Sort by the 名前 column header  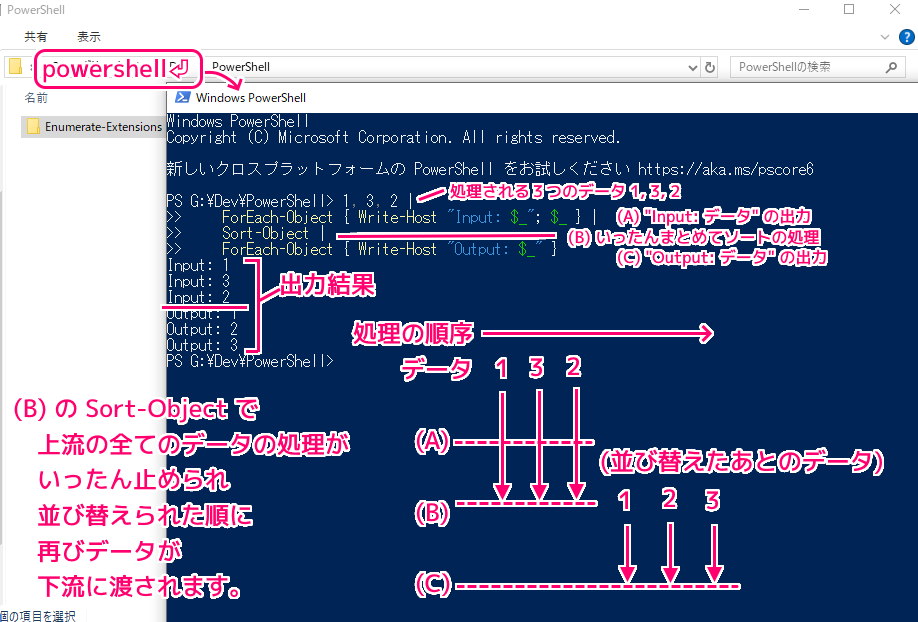pyautogui.click(x=36, y=98)
